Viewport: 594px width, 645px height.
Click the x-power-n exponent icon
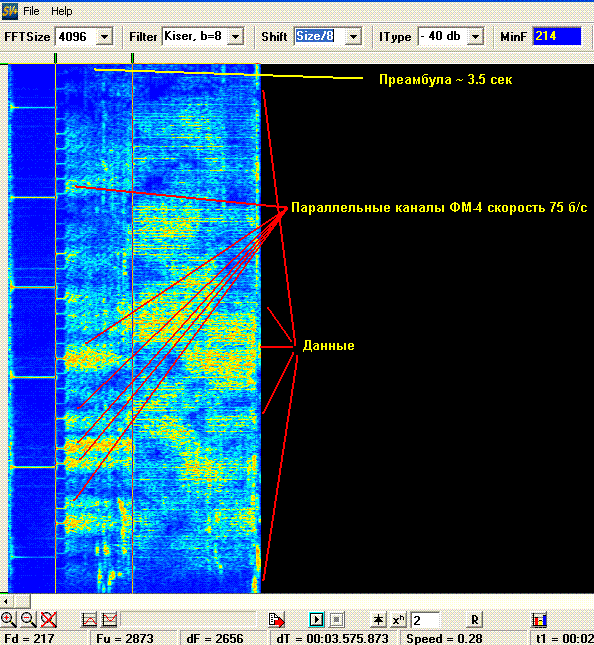coord(398,619)
